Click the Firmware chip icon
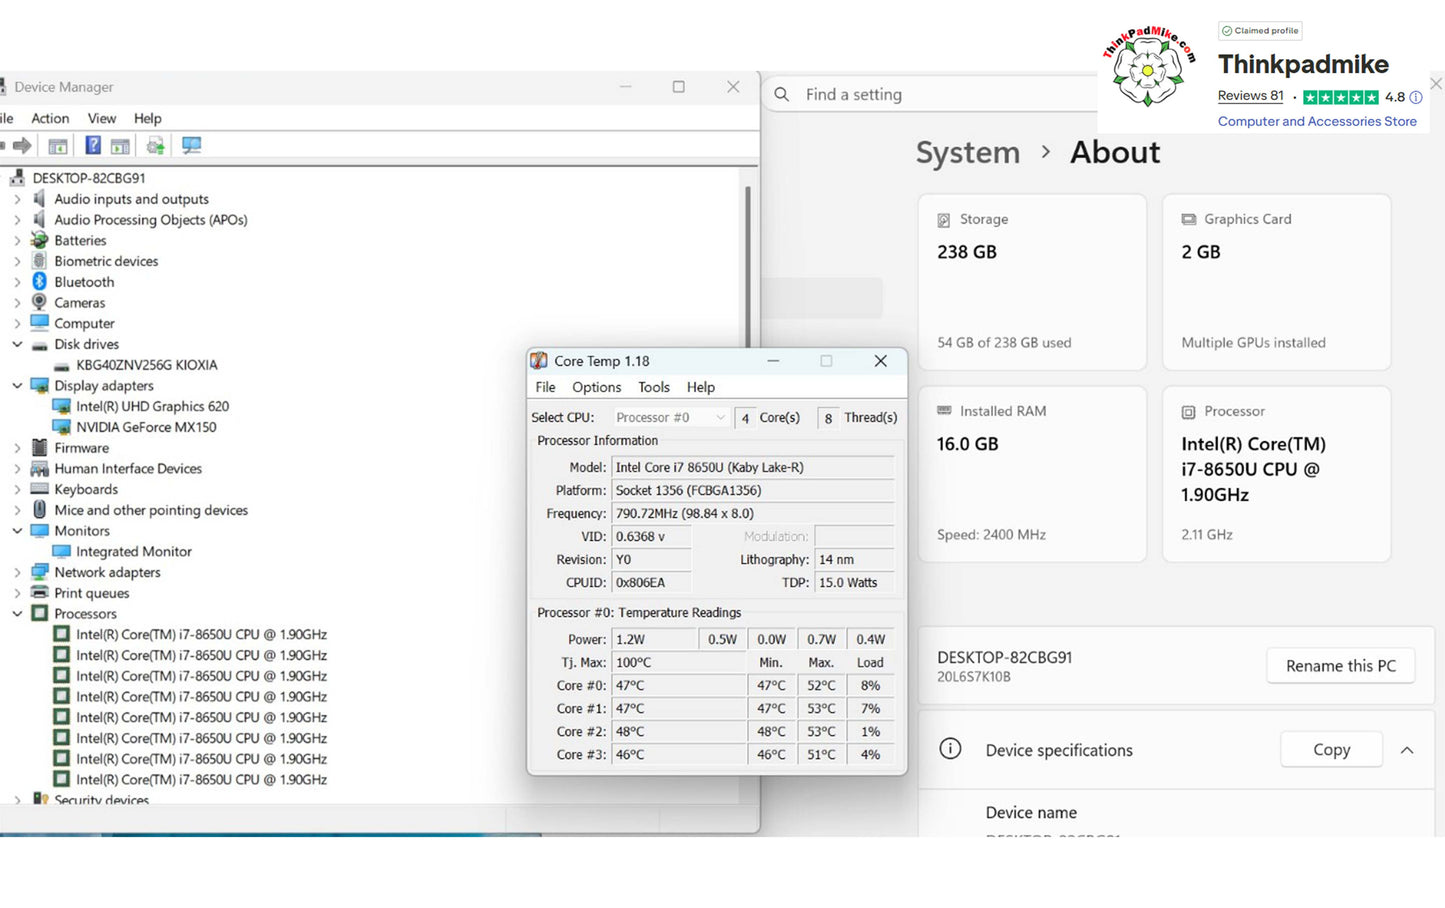 point(39,448)
